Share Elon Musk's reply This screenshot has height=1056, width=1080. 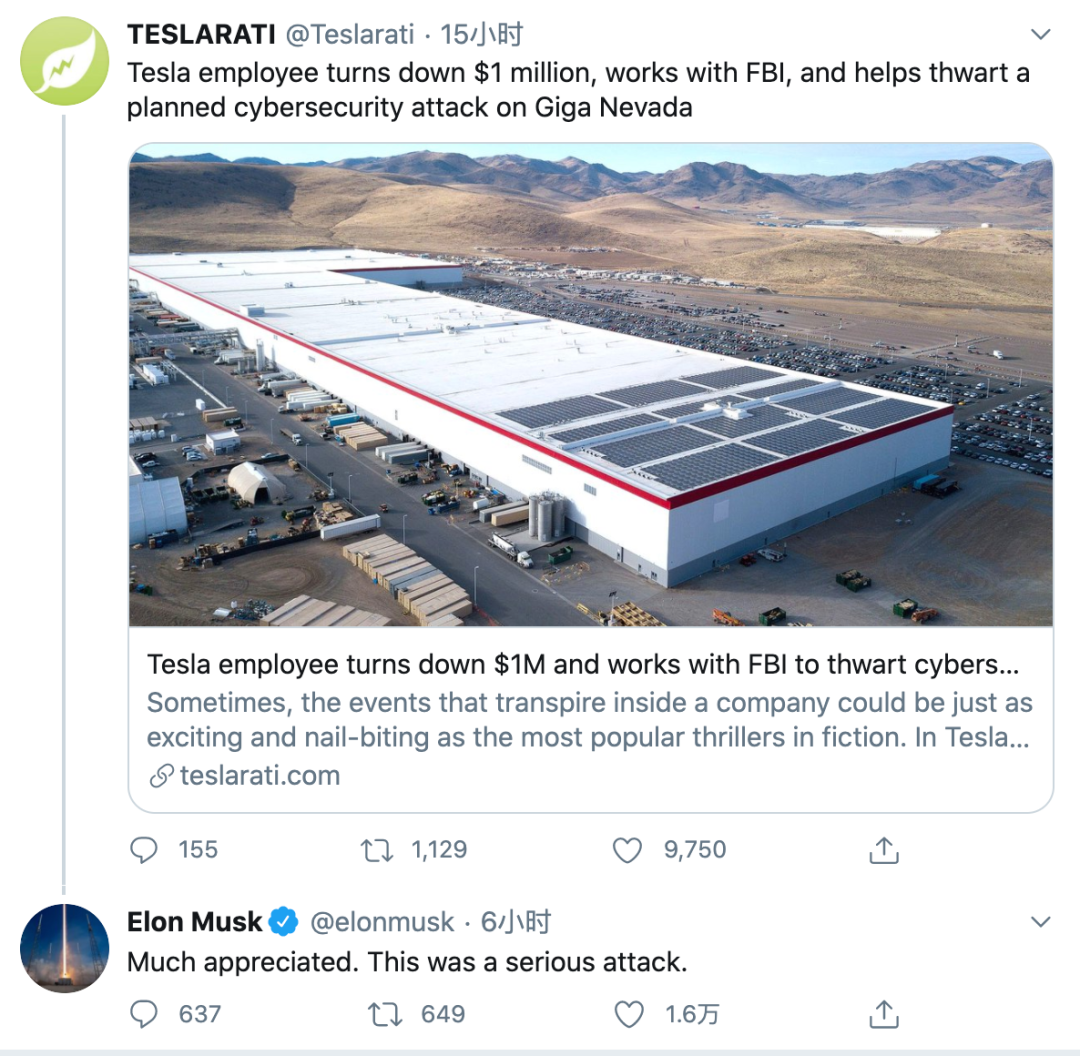pos(883,1014)
